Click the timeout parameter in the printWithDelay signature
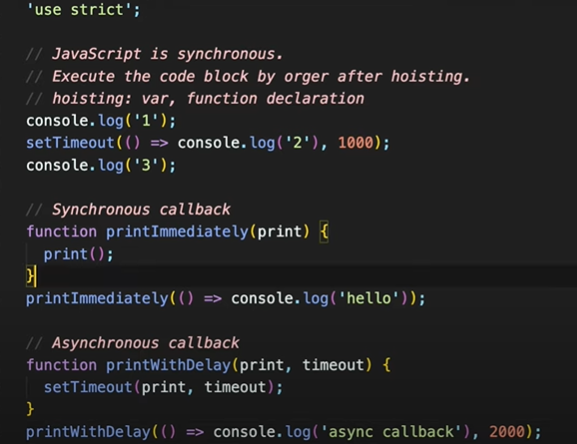 point(333,365)
